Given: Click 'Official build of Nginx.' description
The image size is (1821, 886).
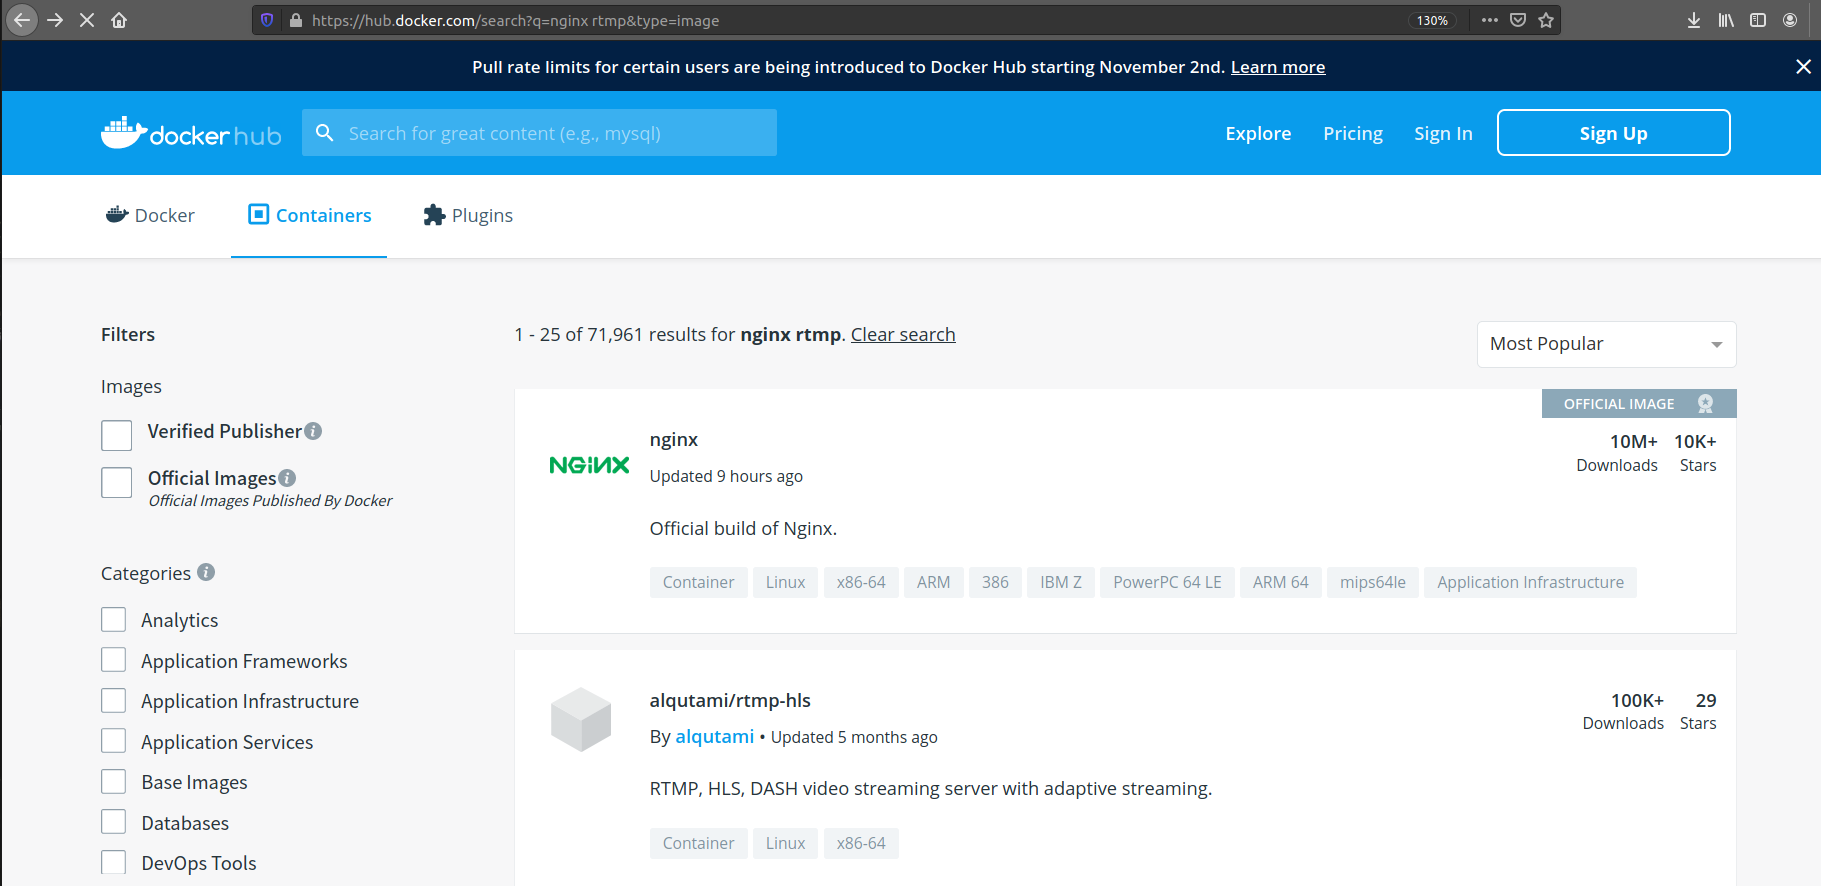Looking at the screenshot, I should pyautogui.click(x=743, y=528).
